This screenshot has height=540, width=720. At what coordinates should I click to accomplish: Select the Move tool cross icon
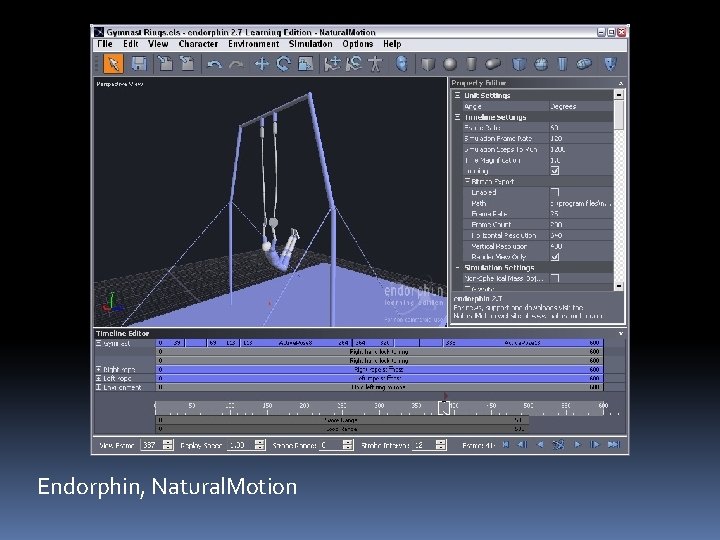262,63
